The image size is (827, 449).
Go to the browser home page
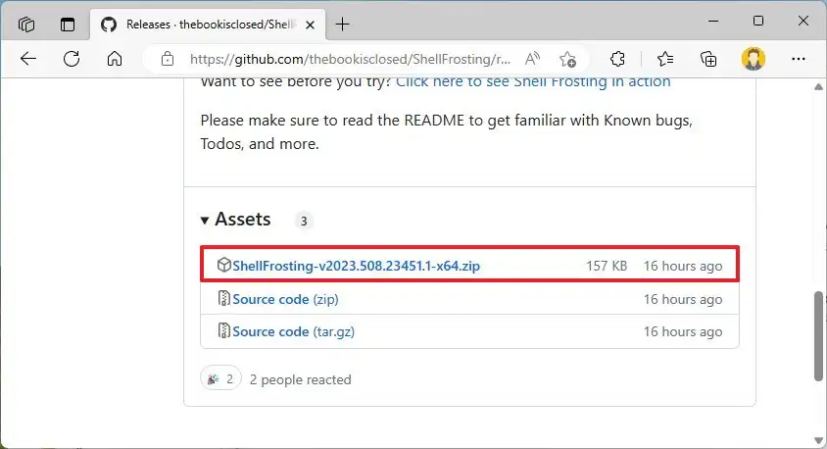click(x=114, y=59)
